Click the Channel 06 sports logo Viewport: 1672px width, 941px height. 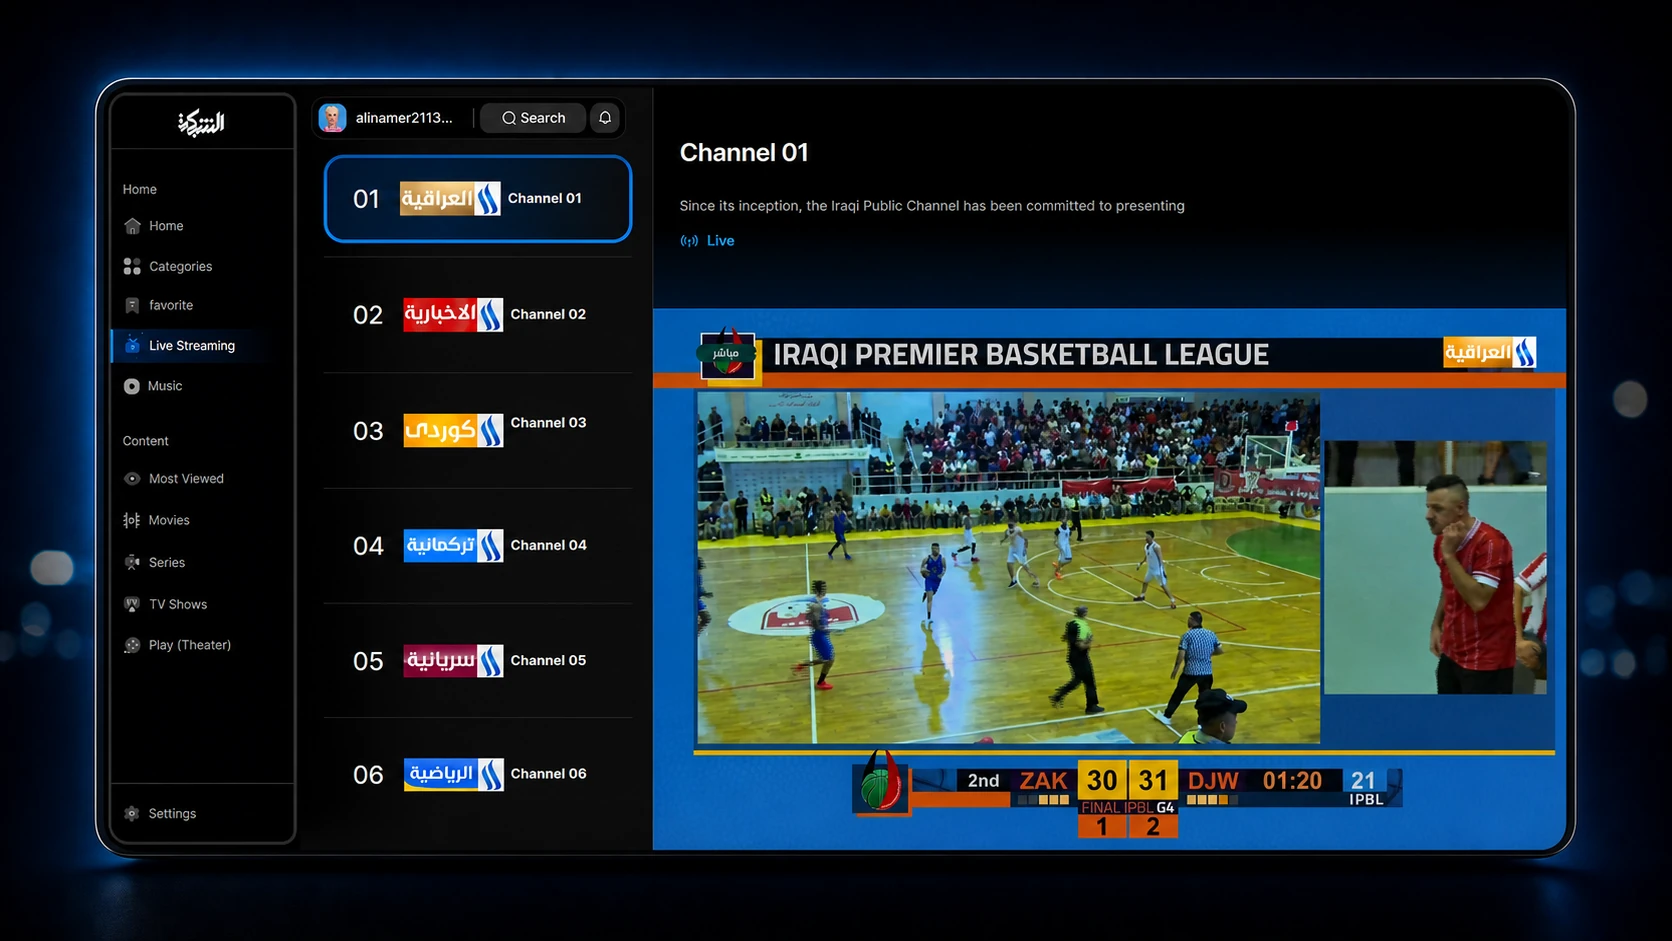pyautogui.click(x=453, y=774)
